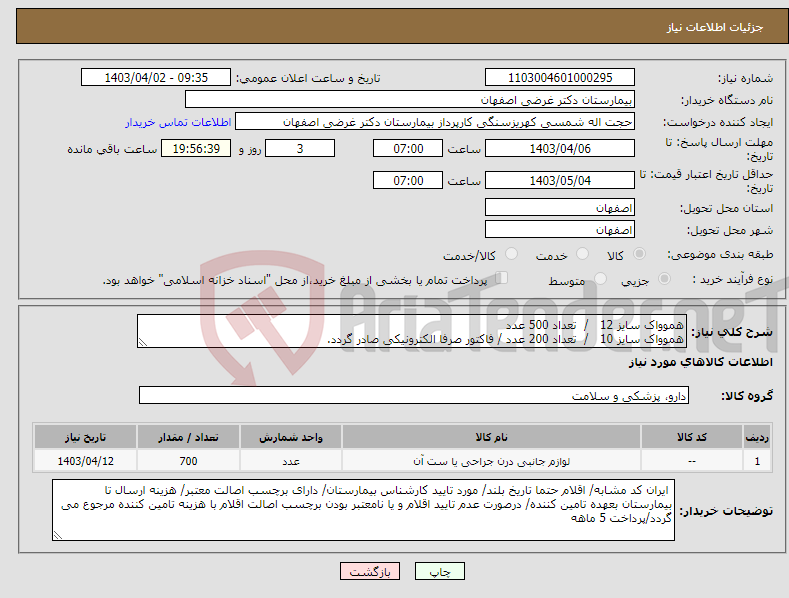Click the نوع فرآیند خرید label
The height and width of the screenshot is (598, 789).
pos(733,279)
